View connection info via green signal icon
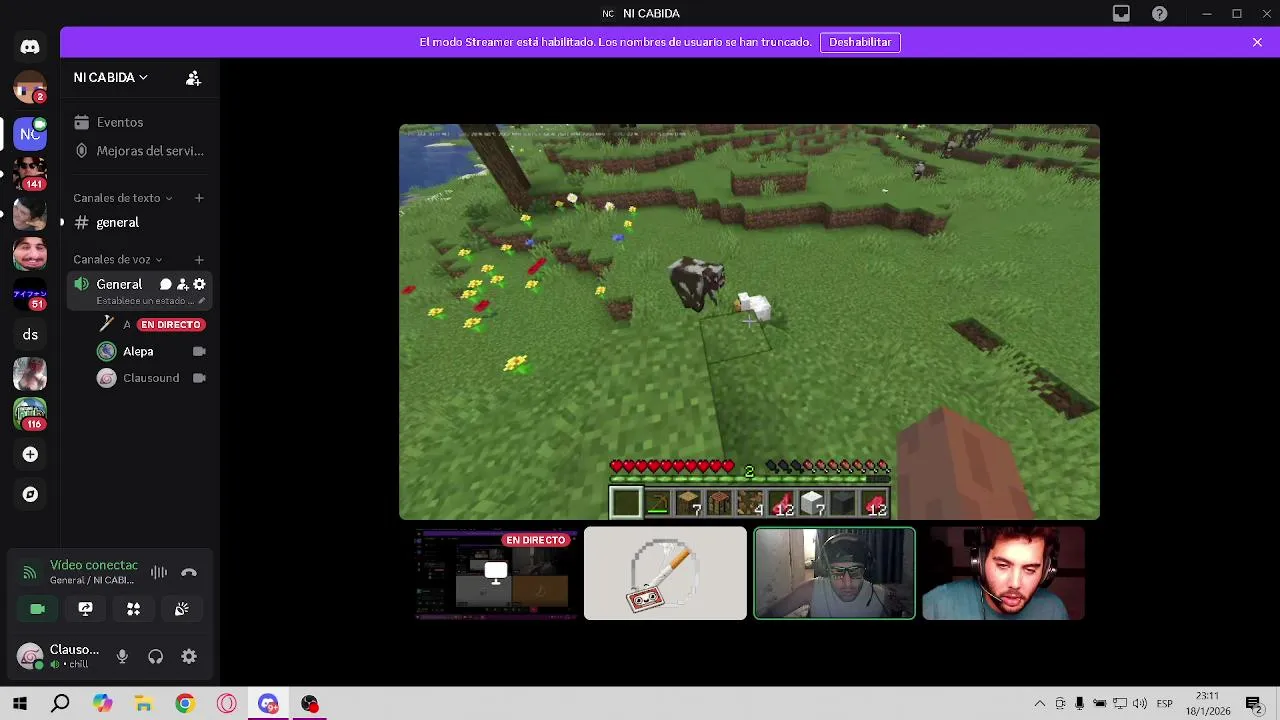The width and height of the screenshot is (1280, 720). [x=30, y=573]
